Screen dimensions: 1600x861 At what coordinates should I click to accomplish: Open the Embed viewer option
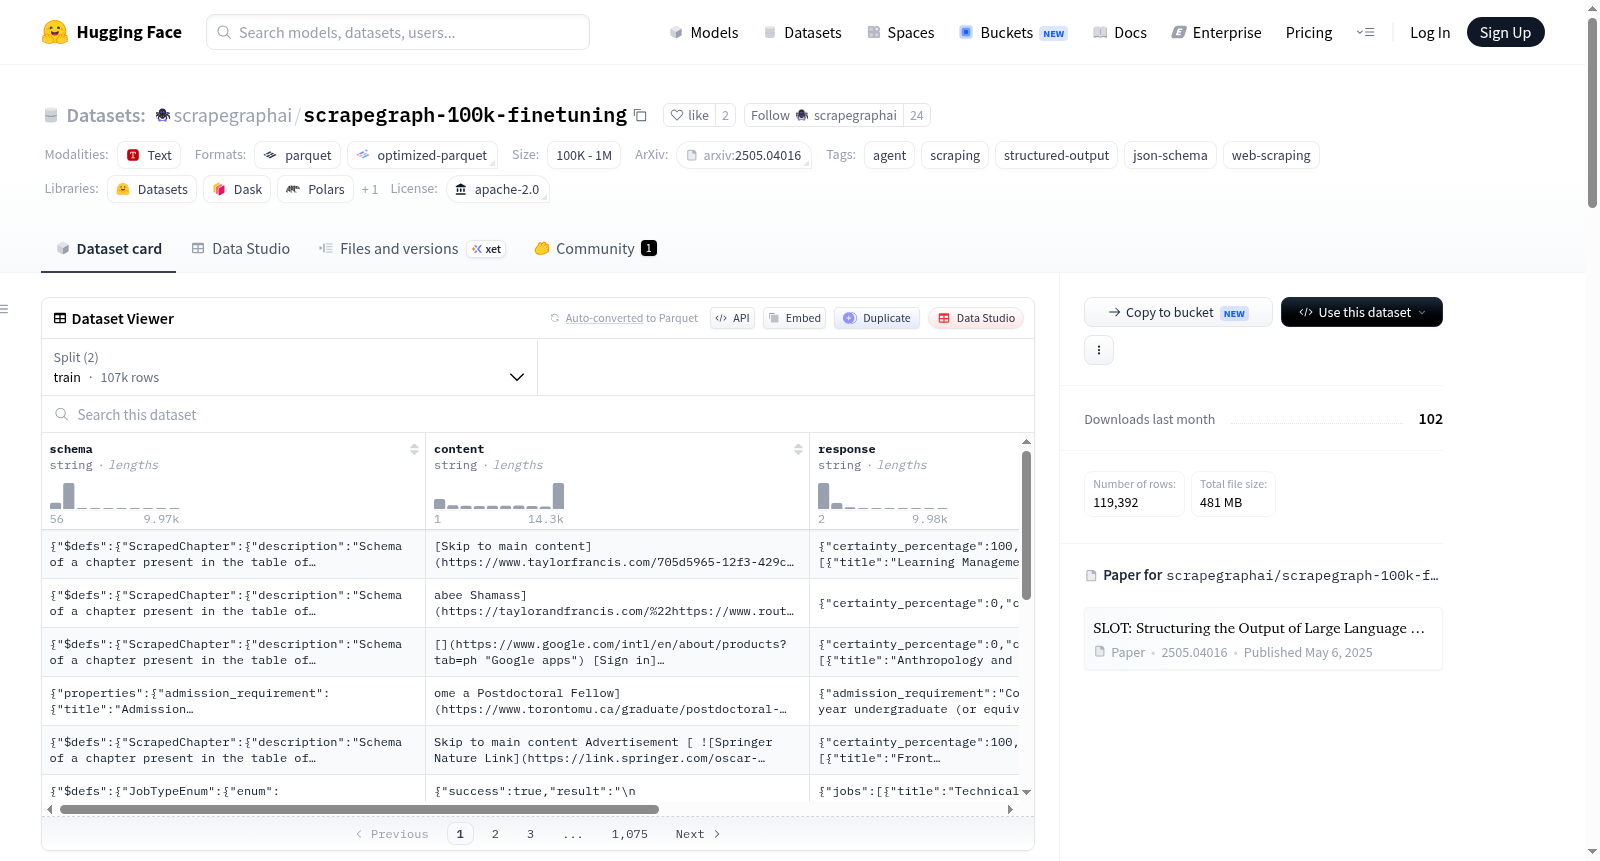[x=794, y=318]
